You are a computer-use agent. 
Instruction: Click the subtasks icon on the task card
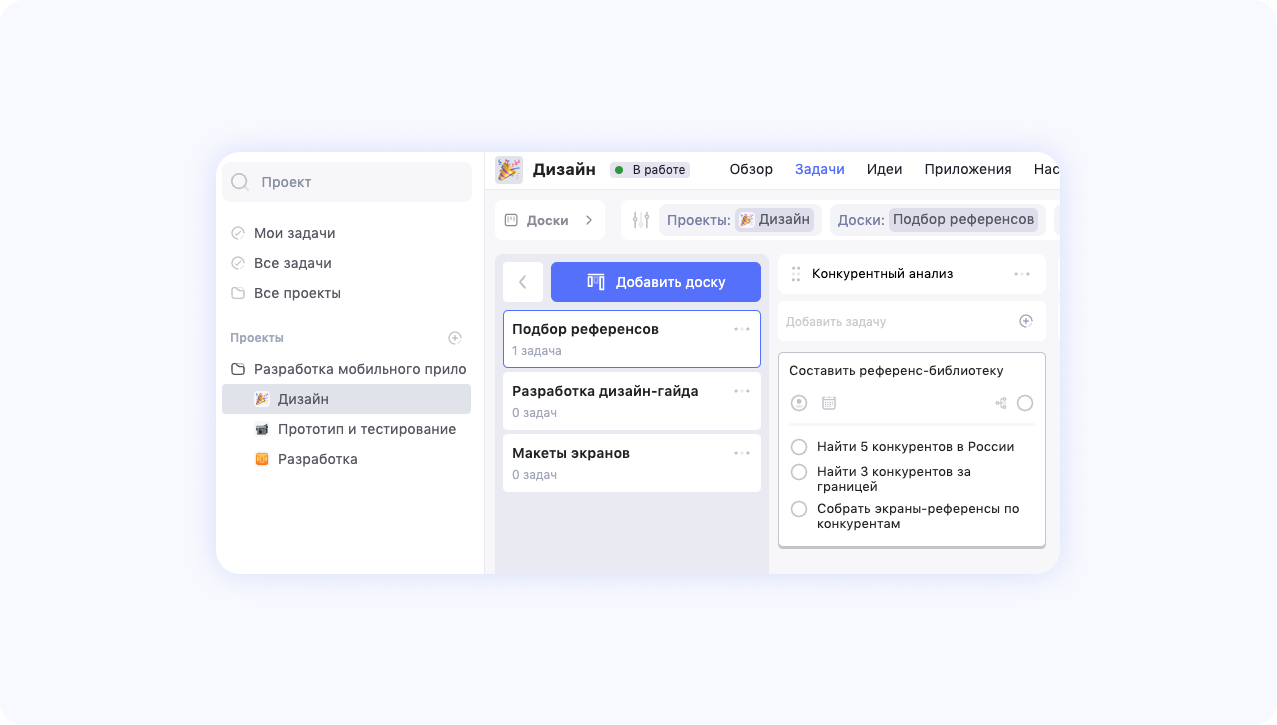coord(999,402)
